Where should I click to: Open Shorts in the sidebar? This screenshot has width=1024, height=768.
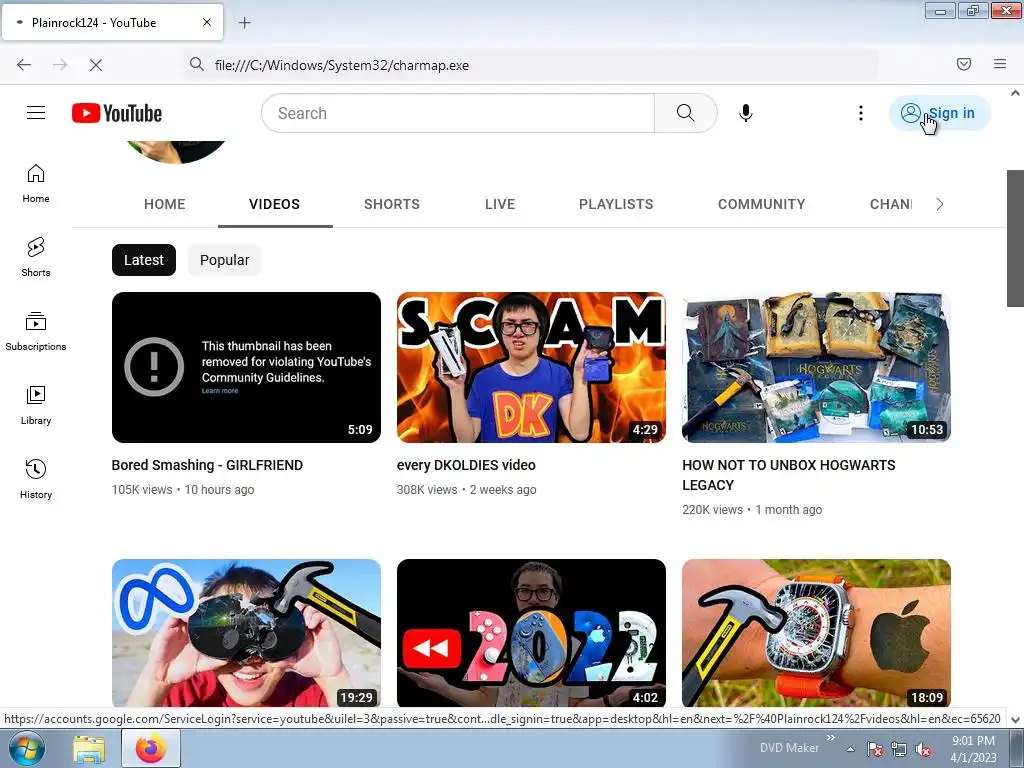[x=36, y=257]
